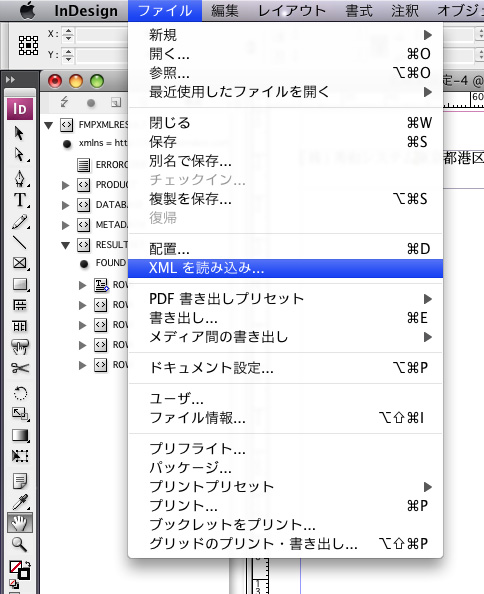The height and width of the screenshot is (594, 484).
Task: Click the reference point locator grid
Action: point(28,45)
